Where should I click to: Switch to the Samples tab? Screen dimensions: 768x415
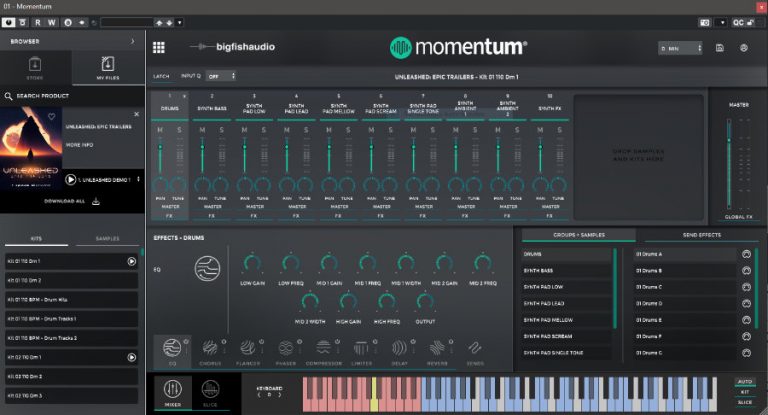(x=107, y=238)
